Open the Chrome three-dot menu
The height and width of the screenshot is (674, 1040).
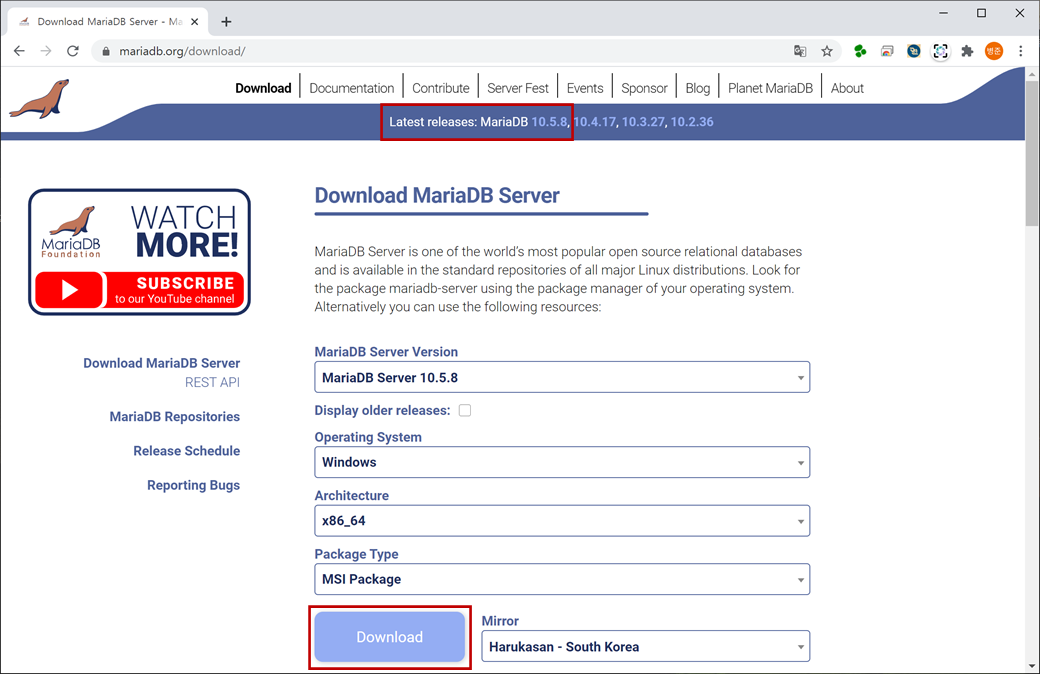[x=1021, y=51]
